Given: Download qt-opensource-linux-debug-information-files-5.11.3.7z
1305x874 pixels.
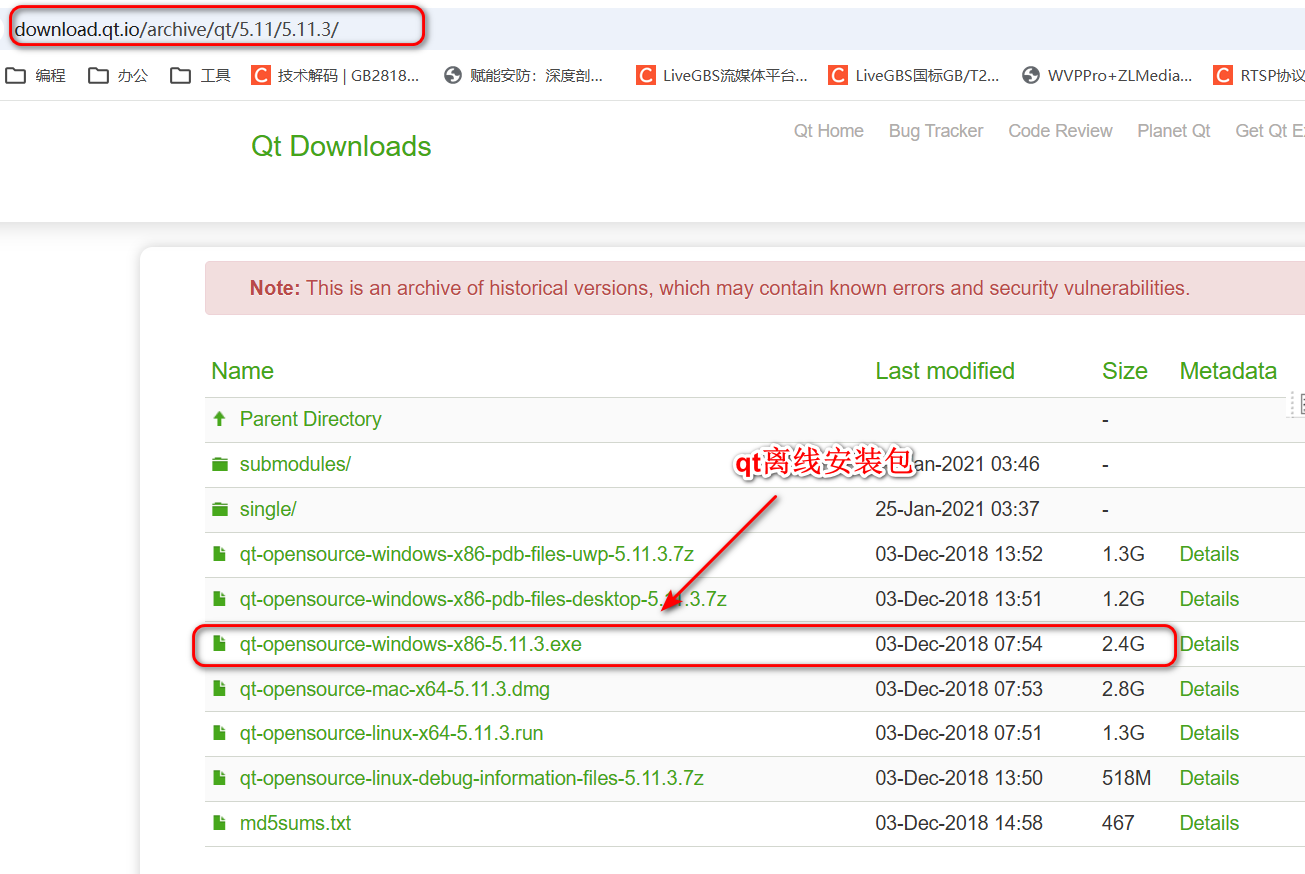Looking at the screenshot, I should click(x=472, y=778).
